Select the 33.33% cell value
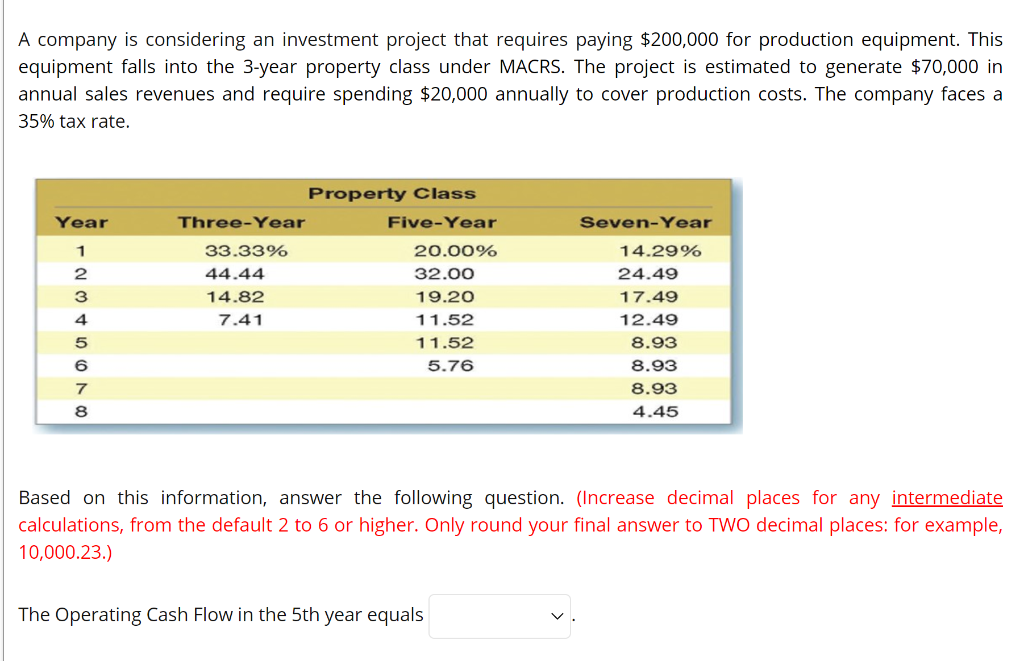The width and height of the screenshot is (1024, 661). coord(246,251)
